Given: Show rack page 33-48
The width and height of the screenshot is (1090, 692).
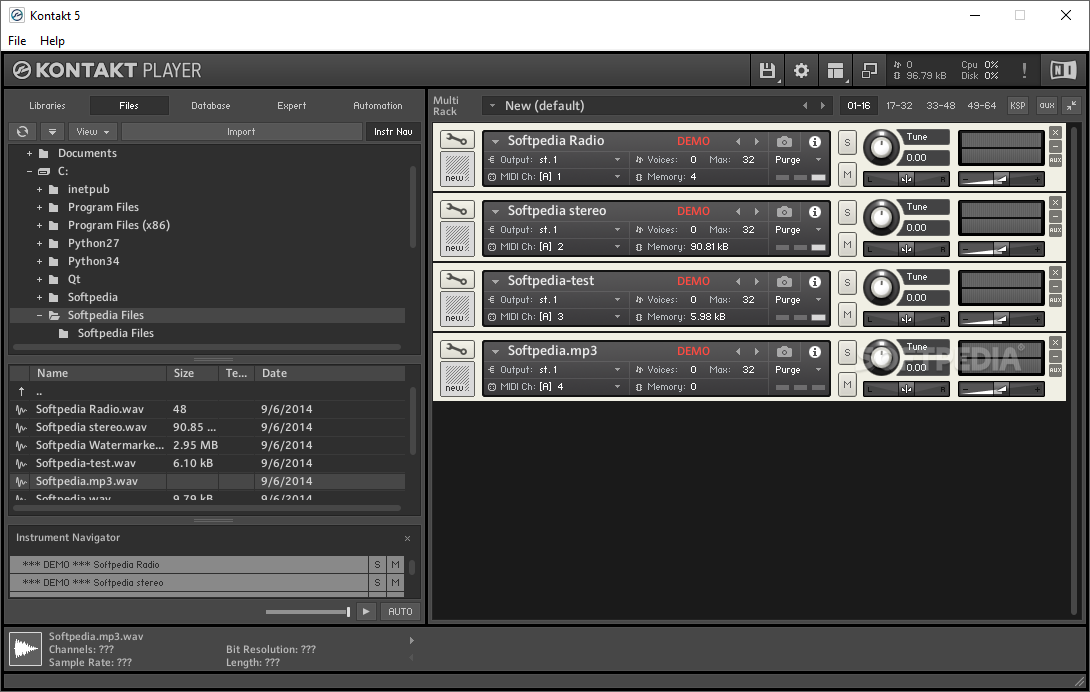Looking at the screenshot, I should click(x=941, y=106).
